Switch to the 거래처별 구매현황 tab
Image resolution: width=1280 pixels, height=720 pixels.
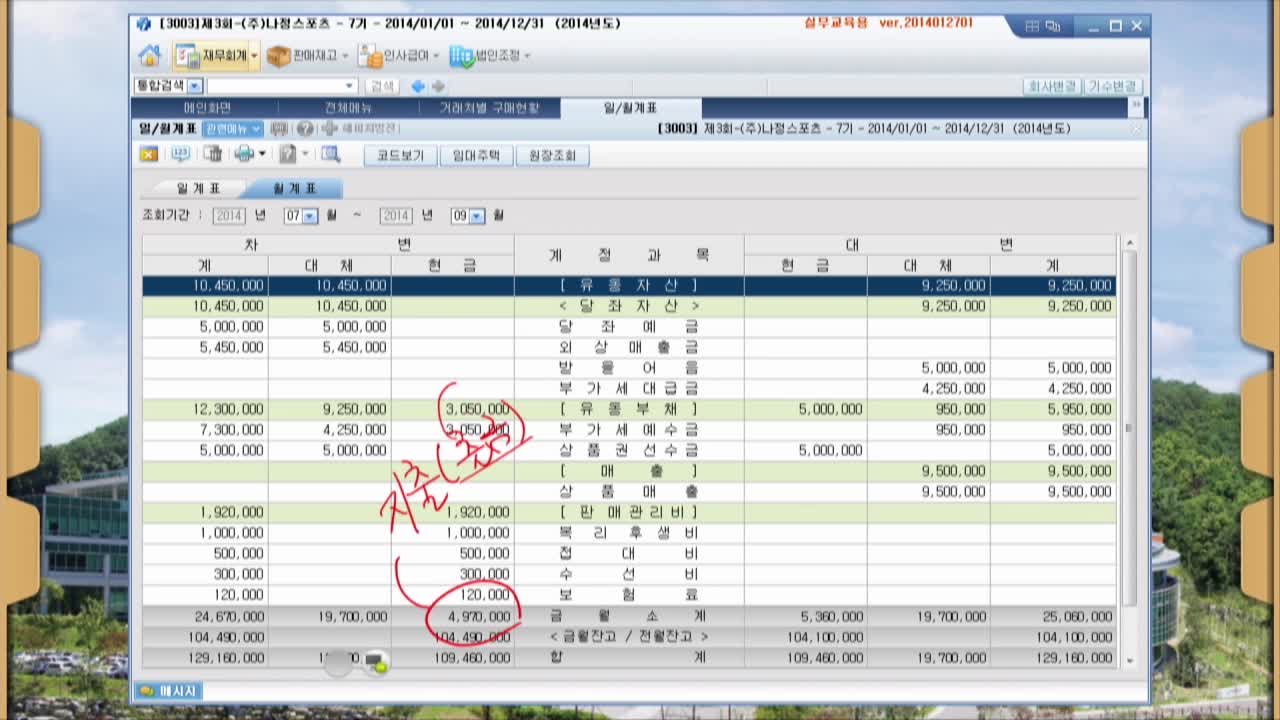tap(490, 108)
